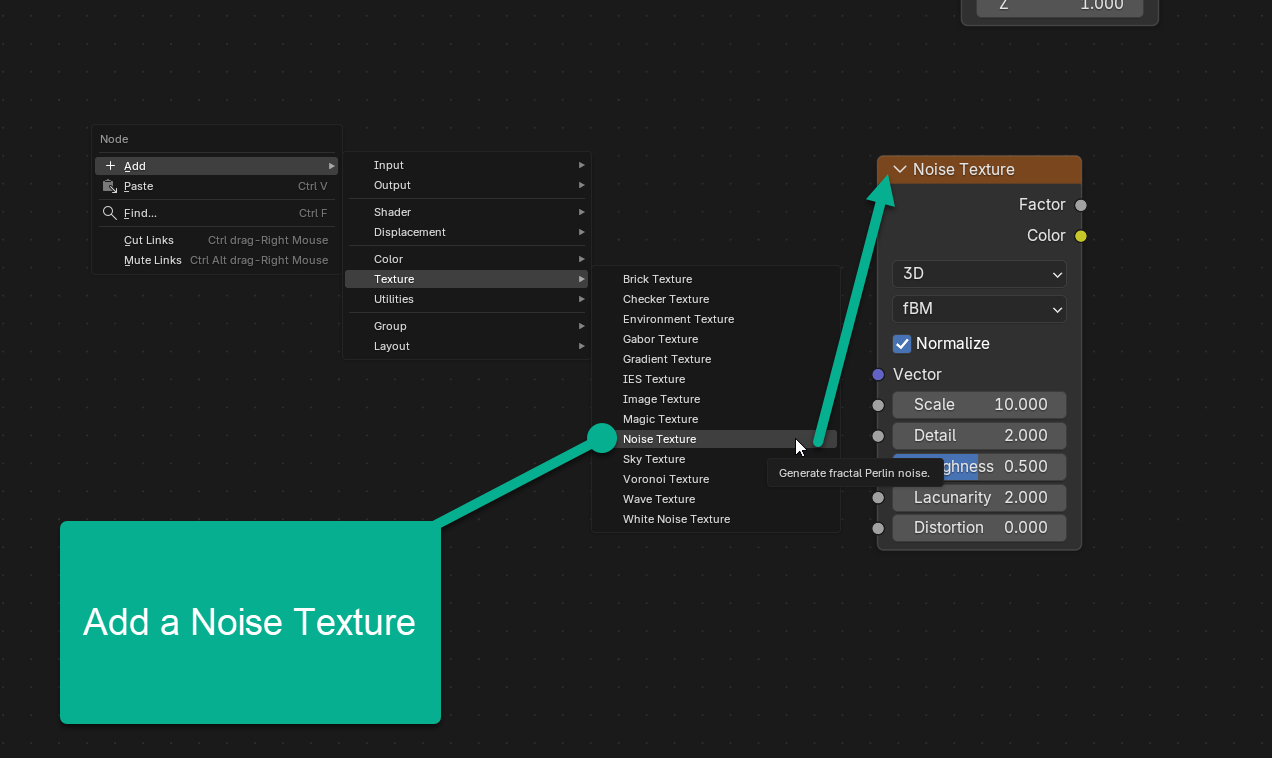Click the magnifier icon beside Find

pos(110,213)
